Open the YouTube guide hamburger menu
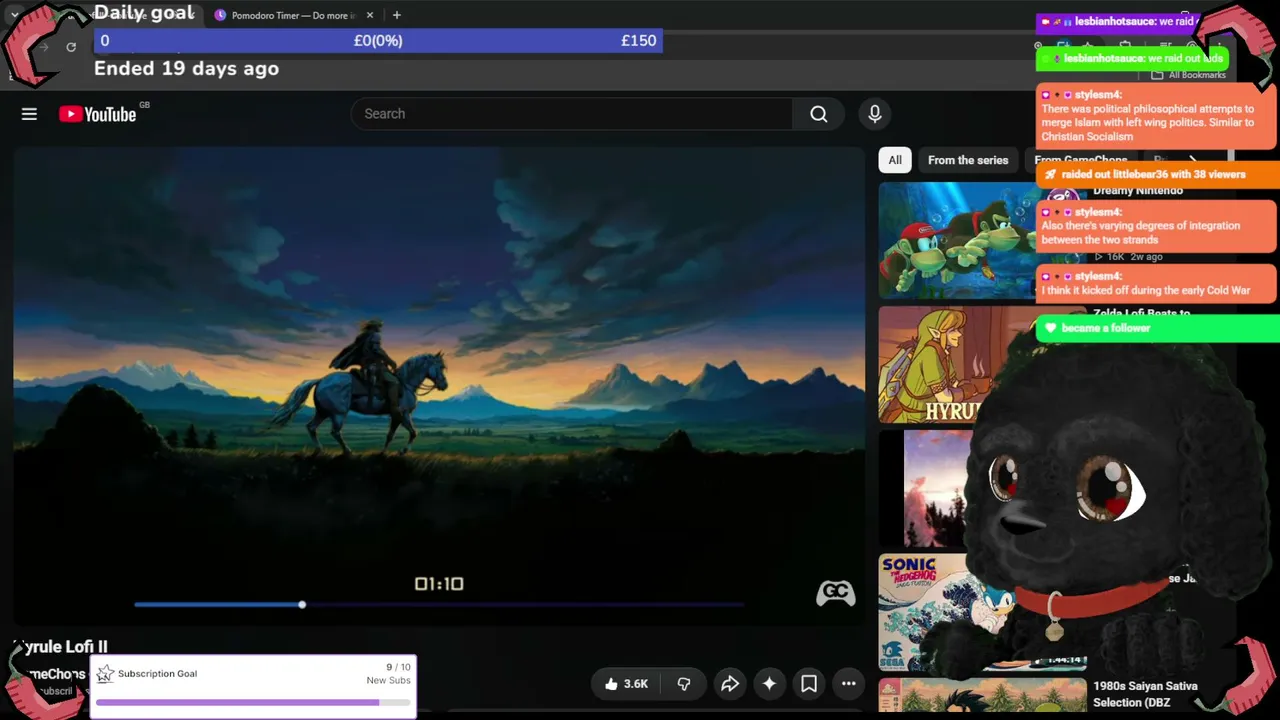Screen dimensions: 1280x720 coord(29,114)
